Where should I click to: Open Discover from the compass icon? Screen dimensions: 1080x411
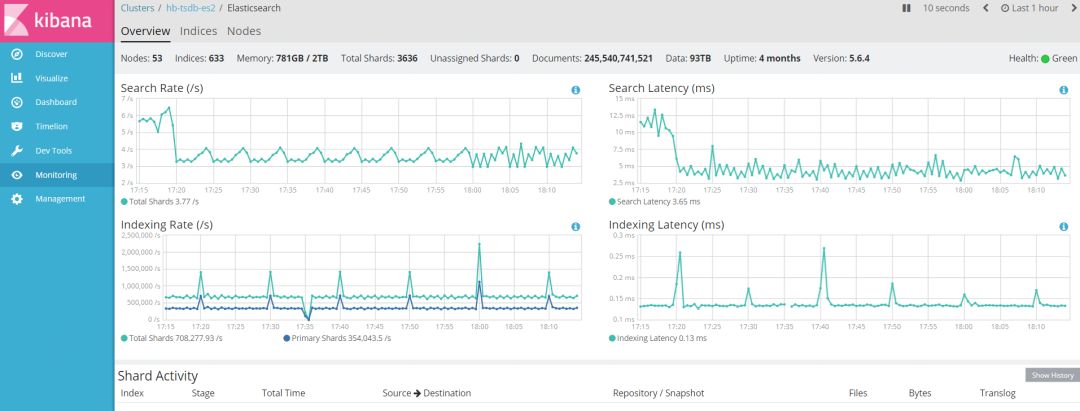[x=17, y=54]
